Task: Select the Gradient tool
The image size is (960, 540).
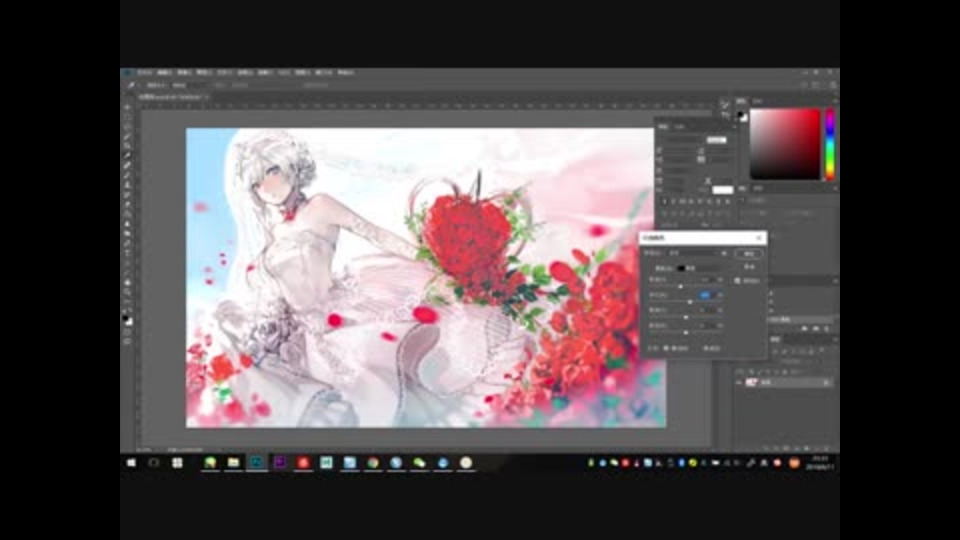Action: (x=127, y=215)
